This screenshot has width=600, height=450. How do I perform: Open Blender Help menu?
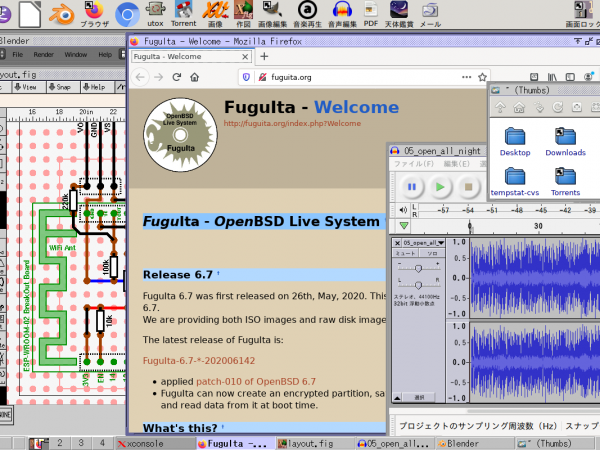105,54
